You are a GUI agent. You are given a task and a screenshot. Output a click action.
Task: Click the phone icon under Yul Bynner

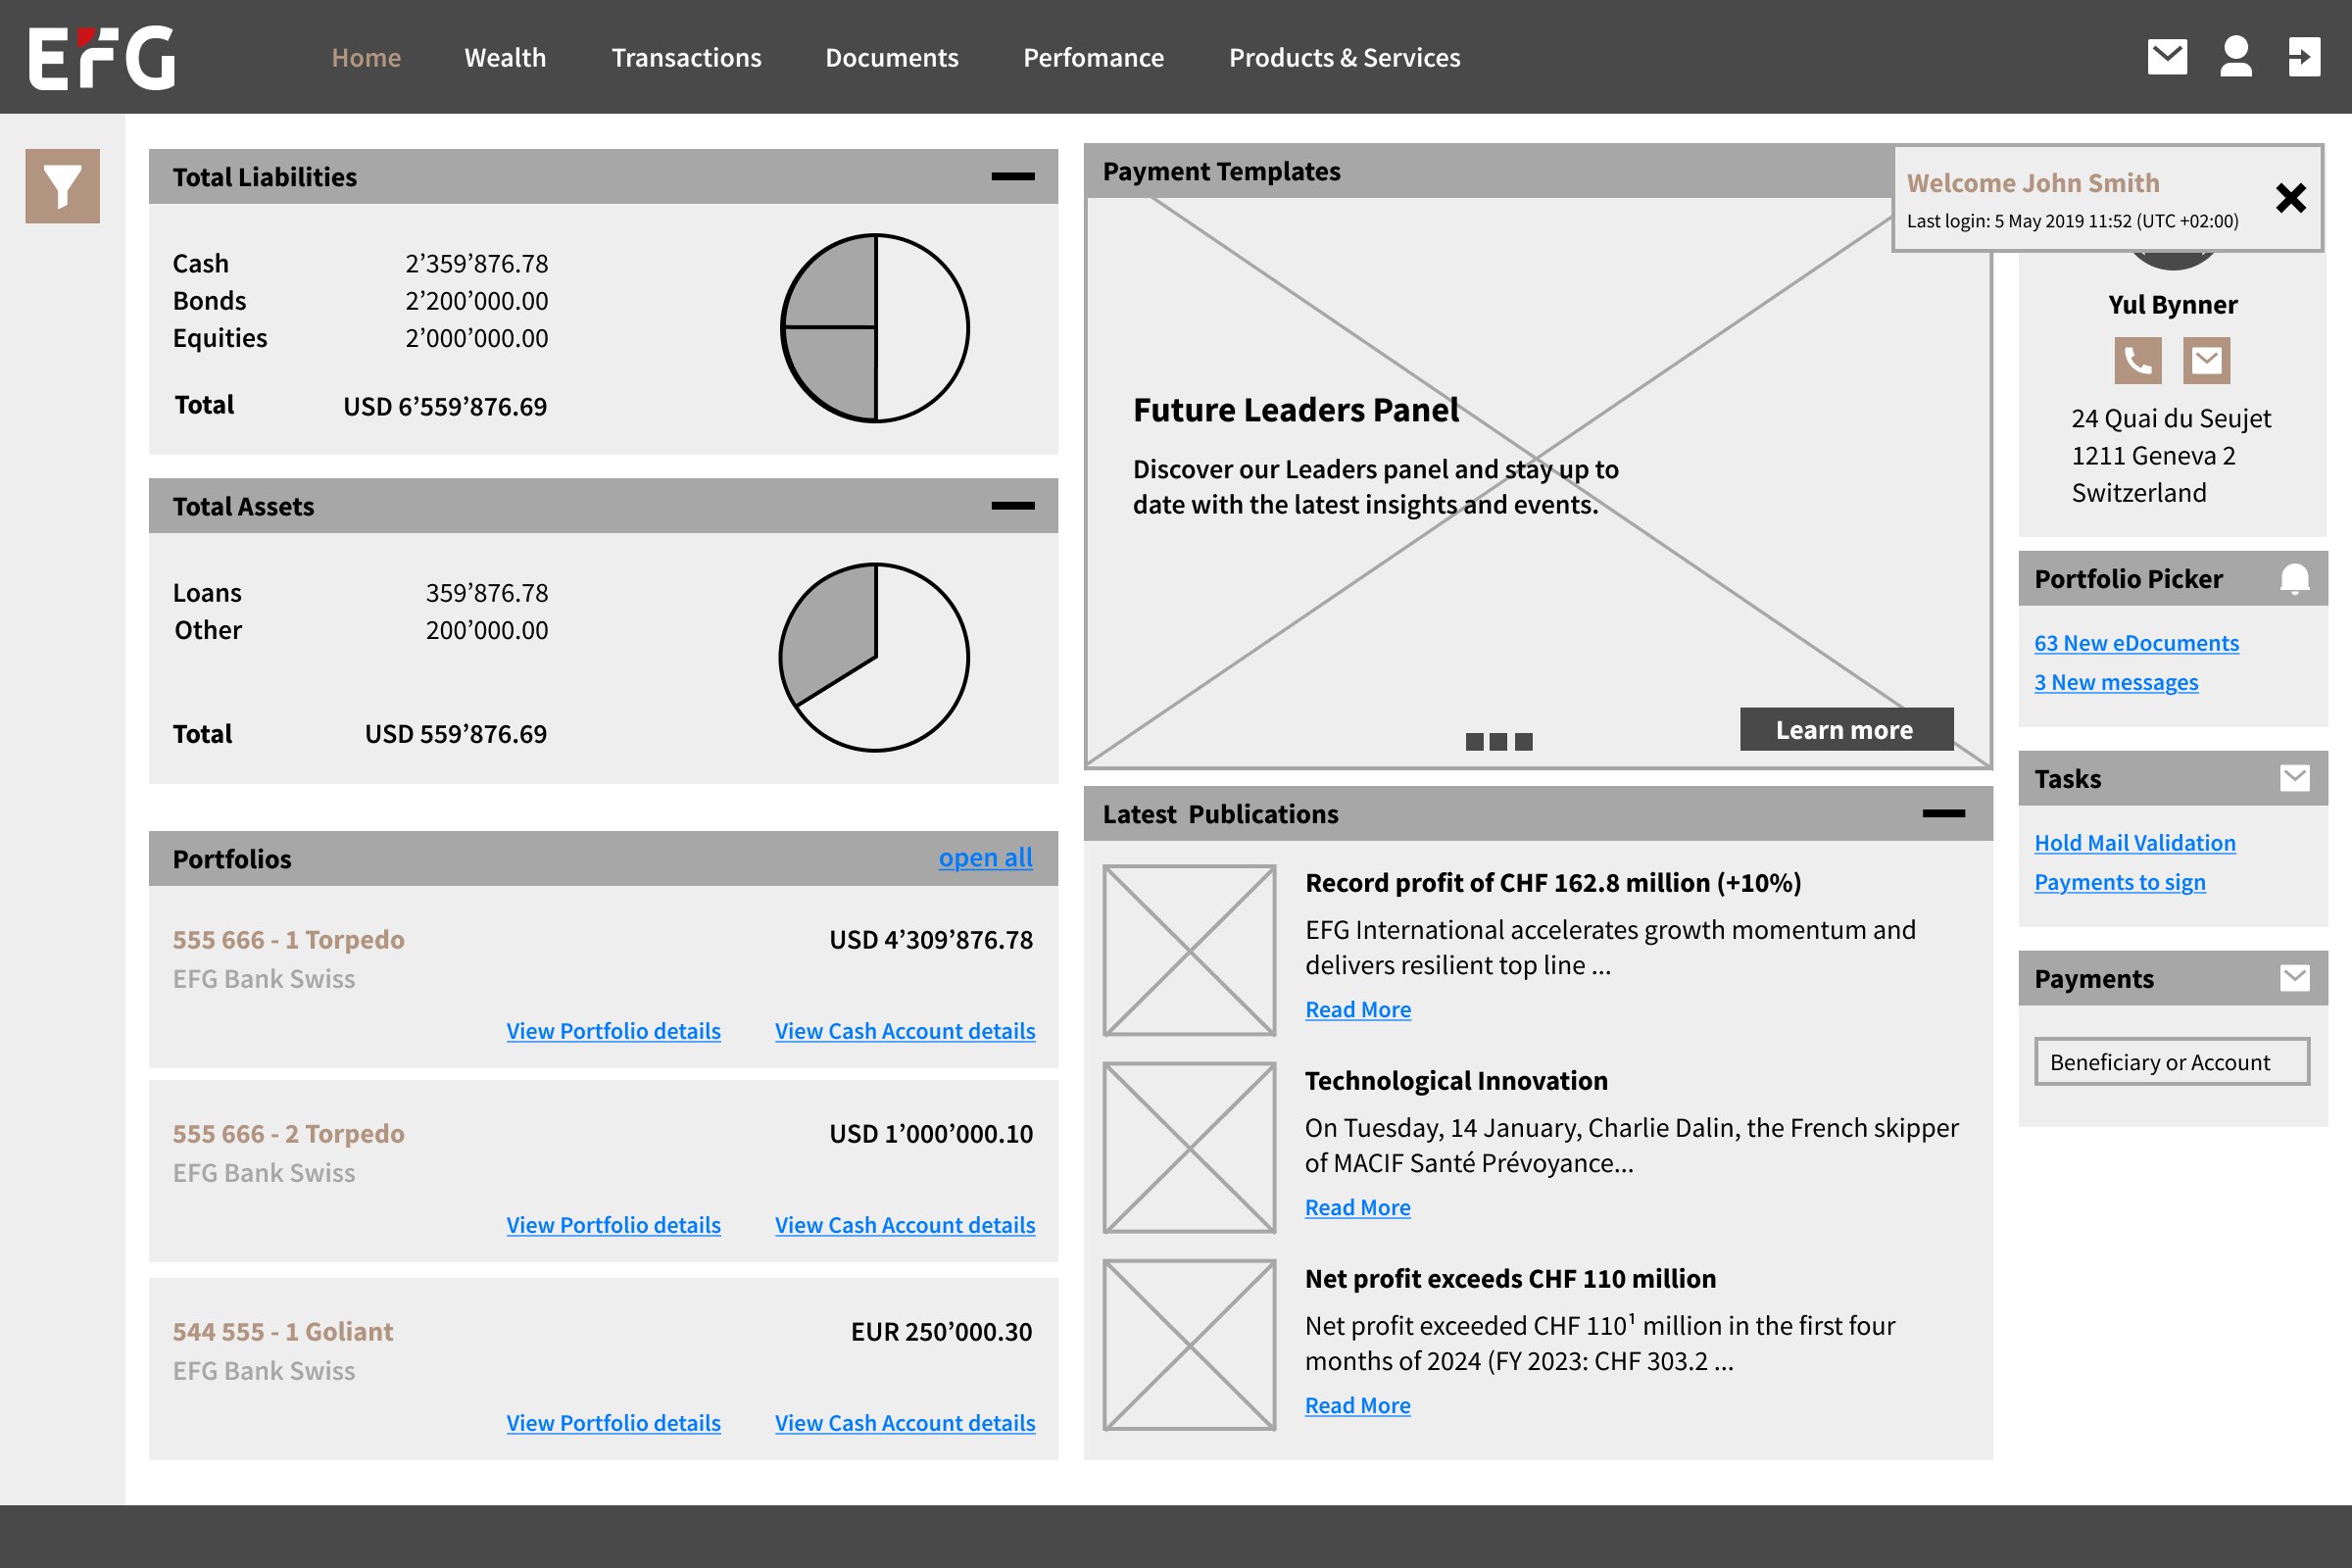pyautogui.click(x=2137, y=360)
